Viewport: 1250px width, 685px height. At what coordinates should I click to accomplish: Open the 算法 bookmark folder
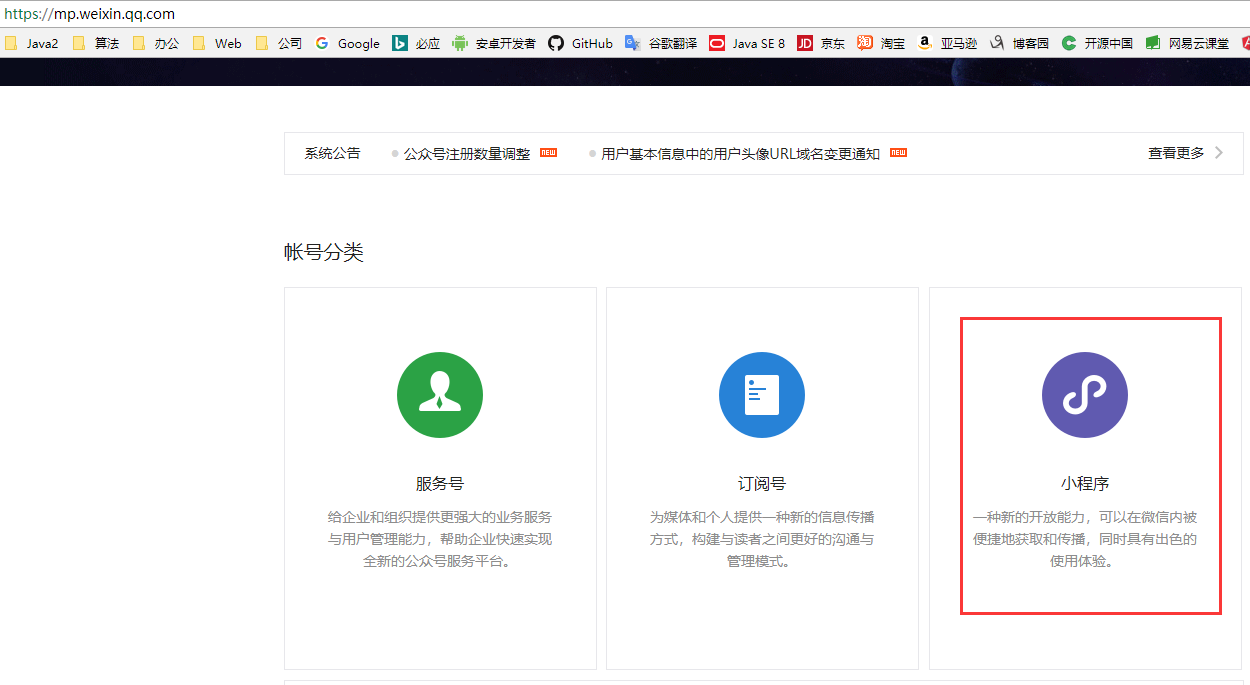click(96, 43)
